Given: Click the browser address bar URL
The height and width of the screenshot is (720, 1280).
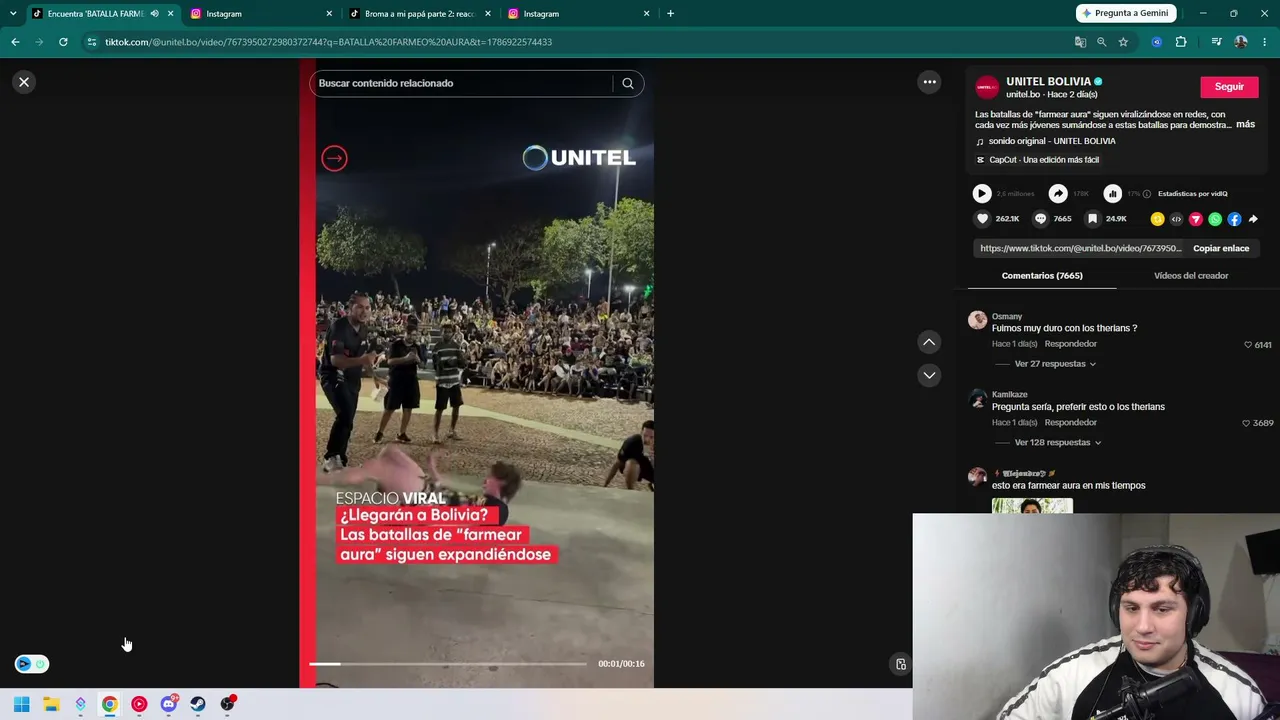Looking at the screenshot, I should (328, 42).
